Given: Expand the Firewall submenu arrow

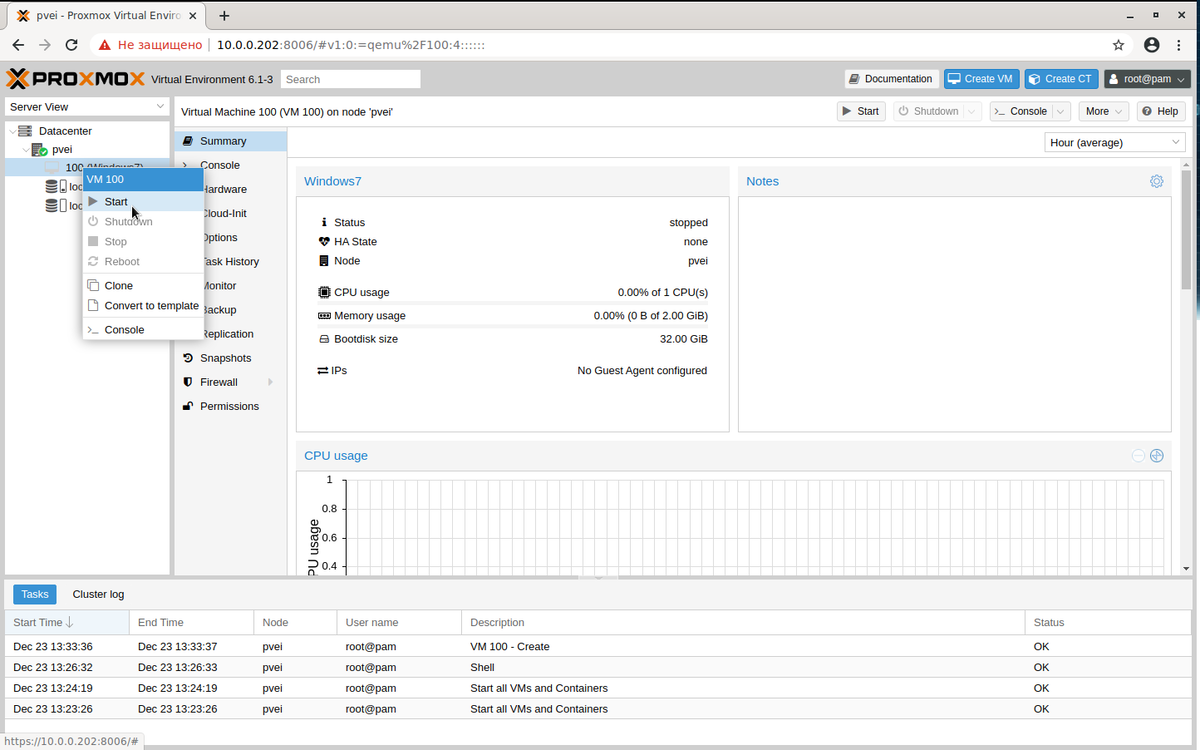Looking at the screenshot, I should pos(270,382).
